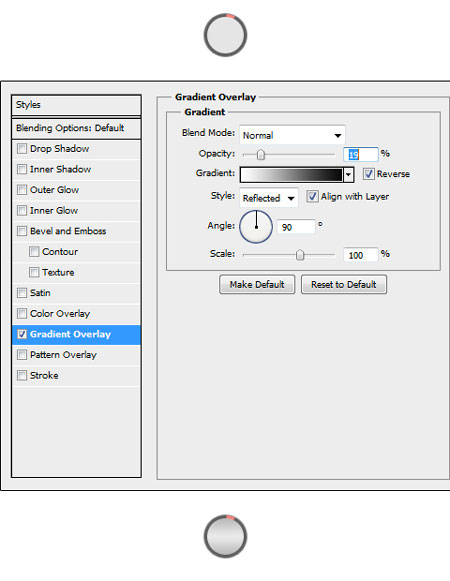Open the gradient preview swatch editor

pos(291,175)
